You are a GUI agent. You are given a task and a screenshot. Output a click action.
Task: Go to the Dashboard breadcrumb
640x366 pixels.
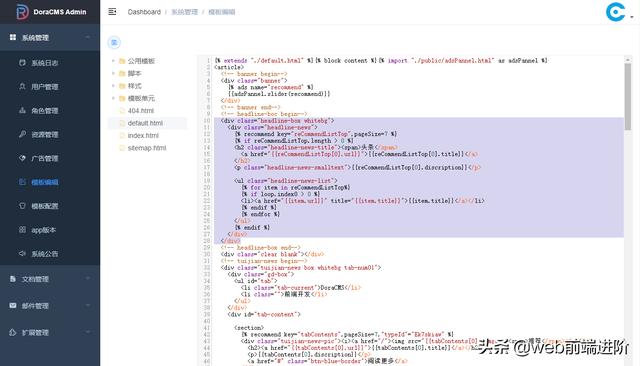click(144, 12)
